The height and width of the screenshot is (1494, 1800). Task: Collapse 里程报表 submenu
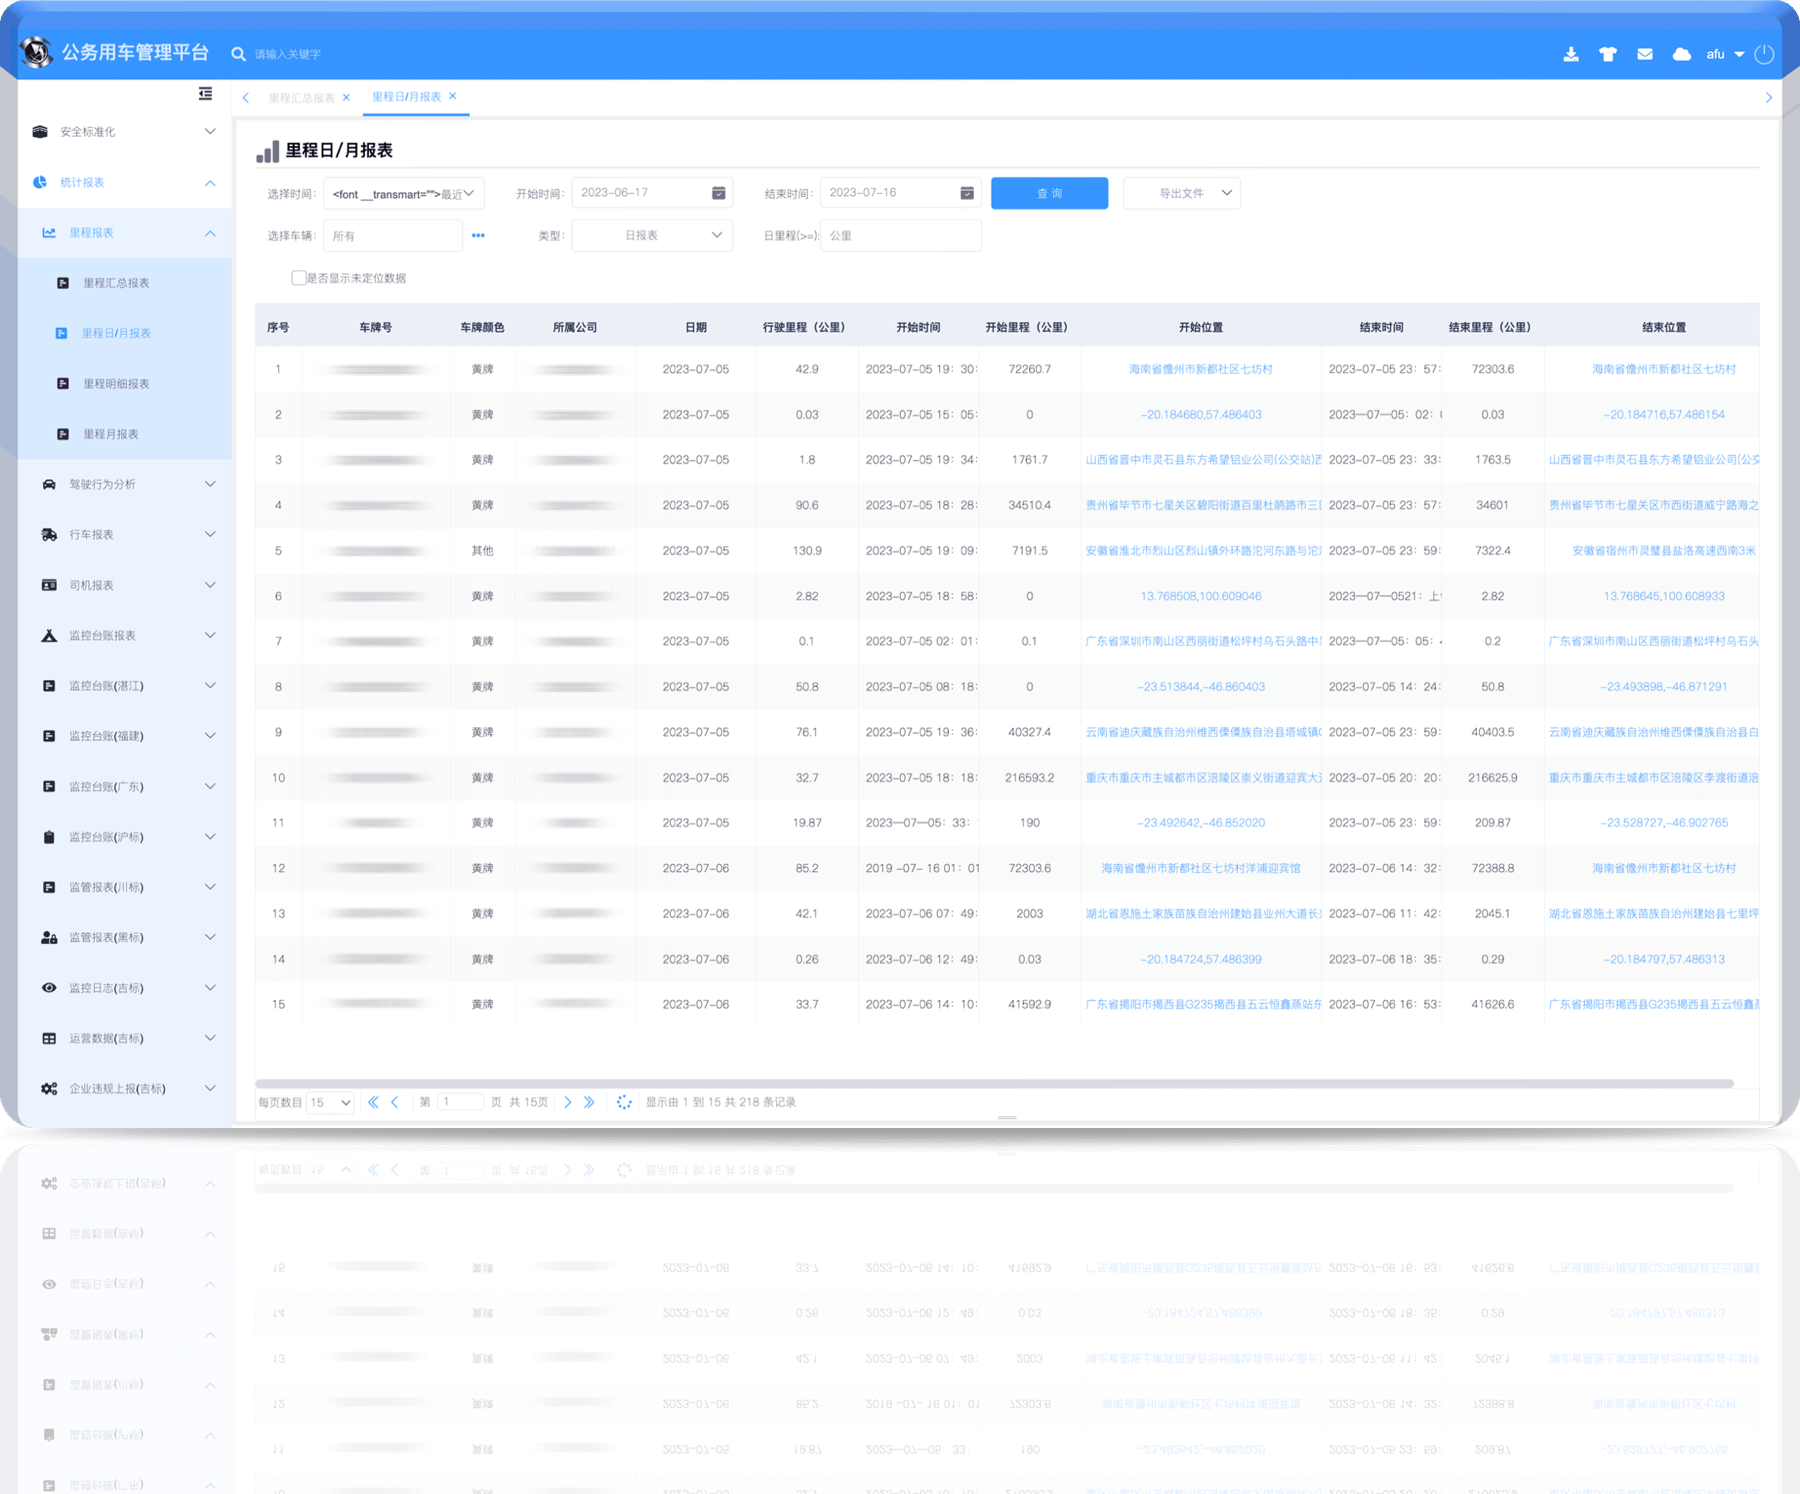click(125, 233)
